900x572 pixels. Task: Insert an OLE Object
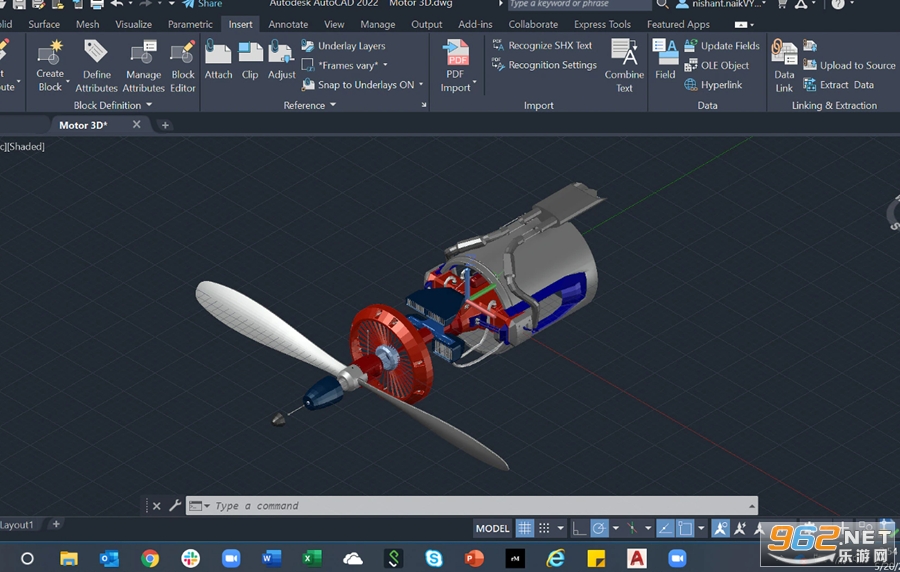[717, 65]
